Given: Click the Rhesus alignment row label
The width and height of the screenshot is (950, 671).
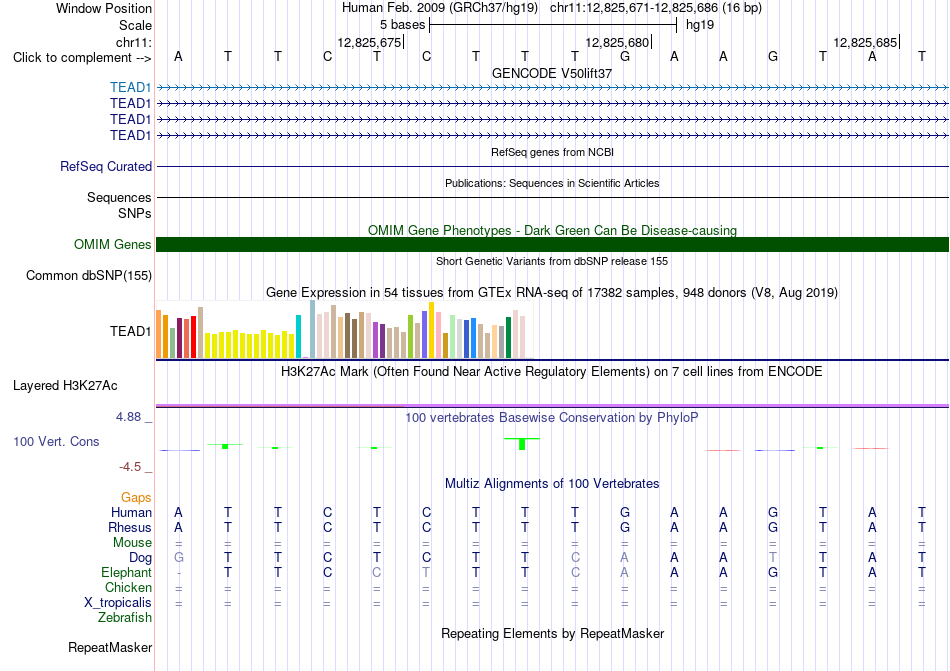Looking at the screenshot, I should [x=130, y=528].
